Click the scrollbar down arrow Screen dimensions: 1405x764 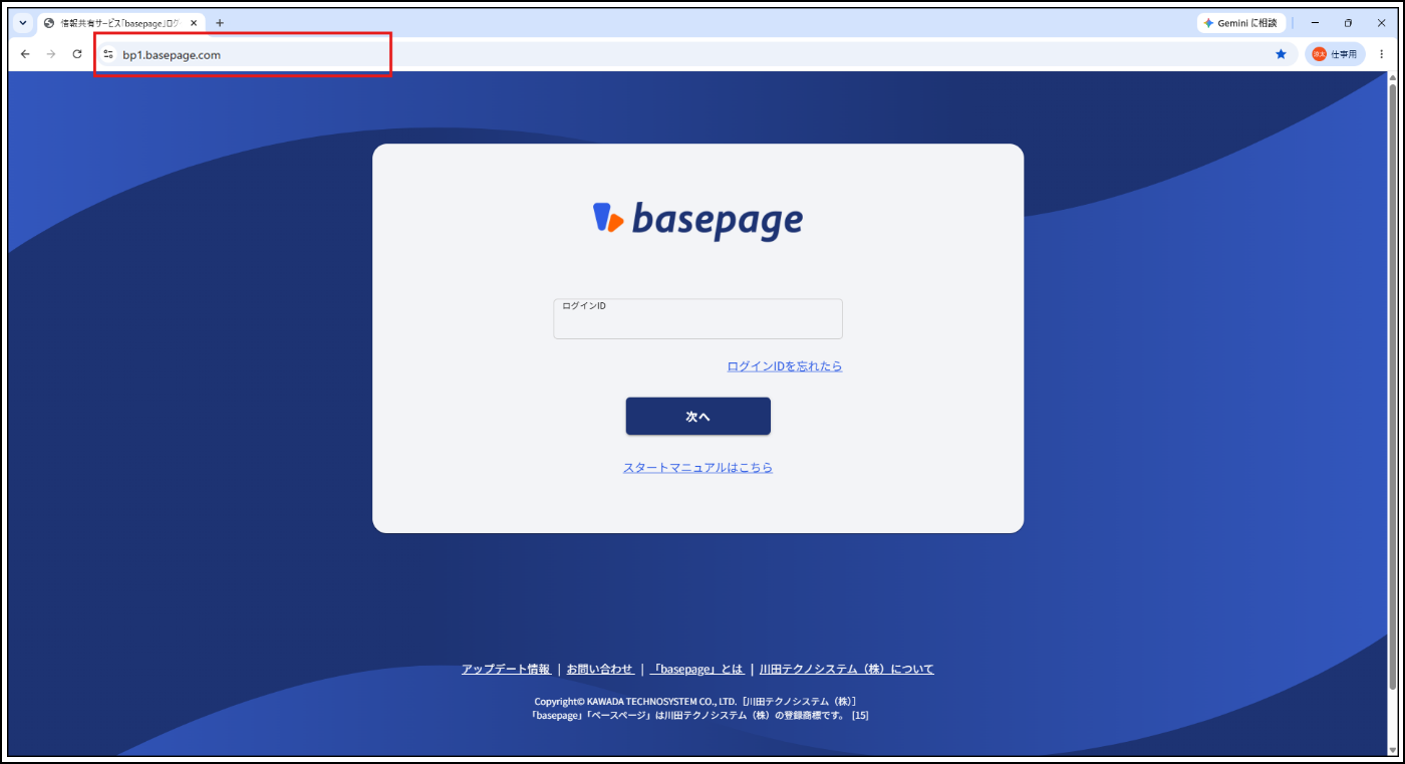1392,749
